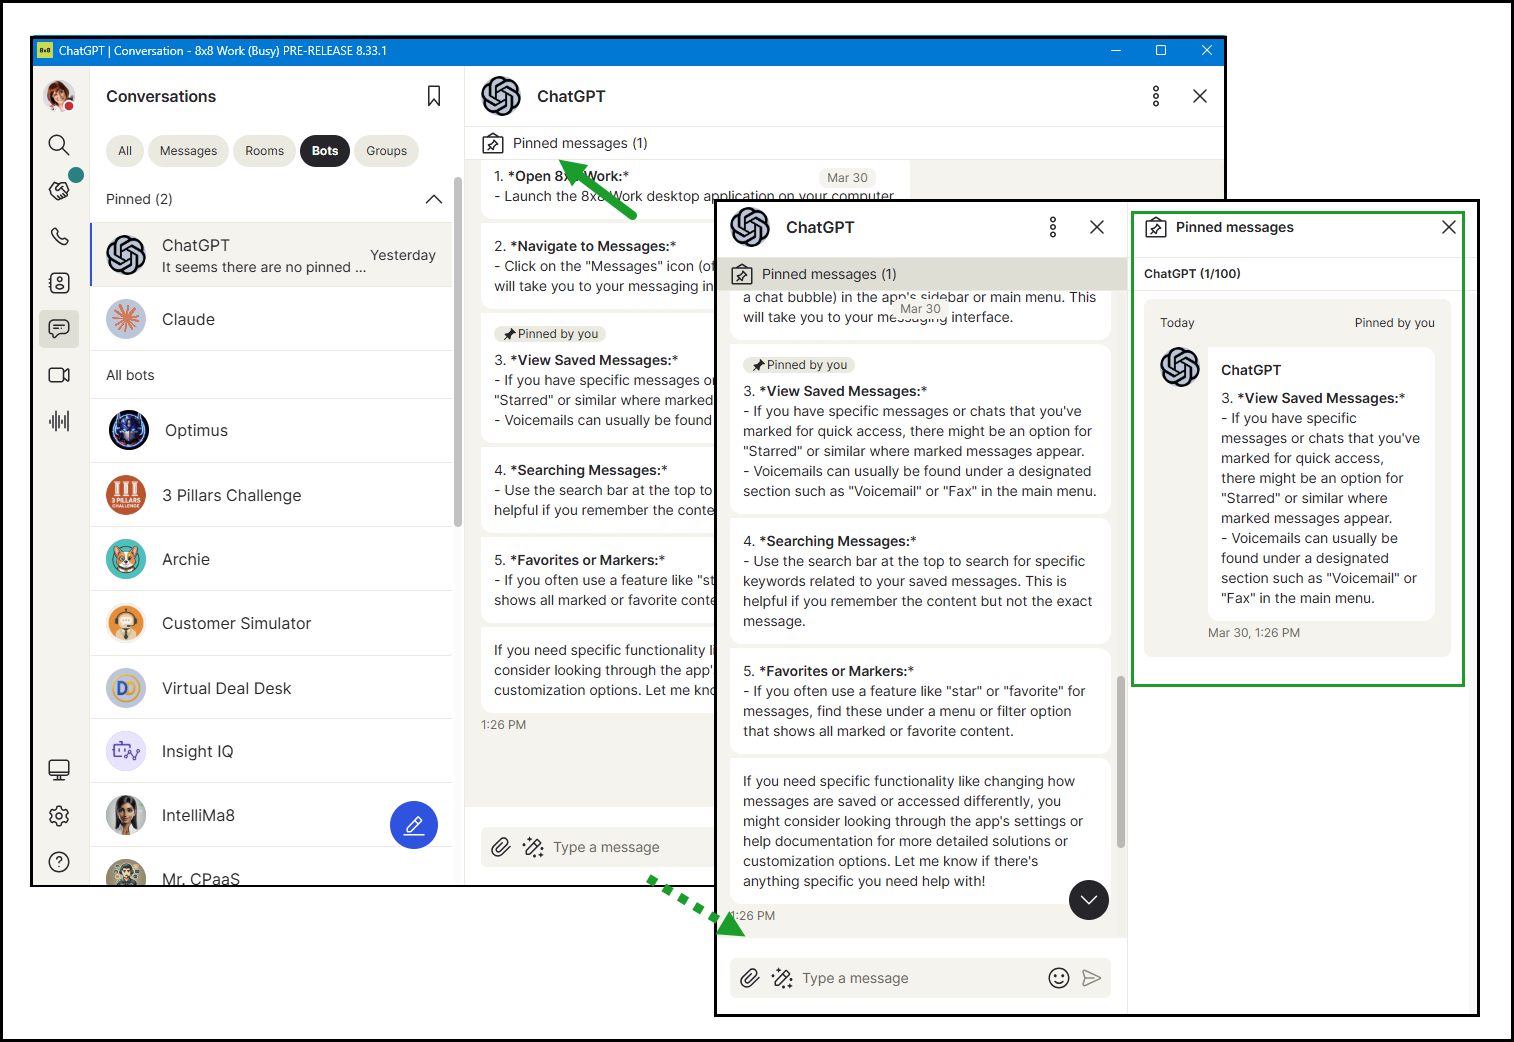
Task: Jump to latest message with the round down-arrow button
Action: click(x=1089, y=900)
